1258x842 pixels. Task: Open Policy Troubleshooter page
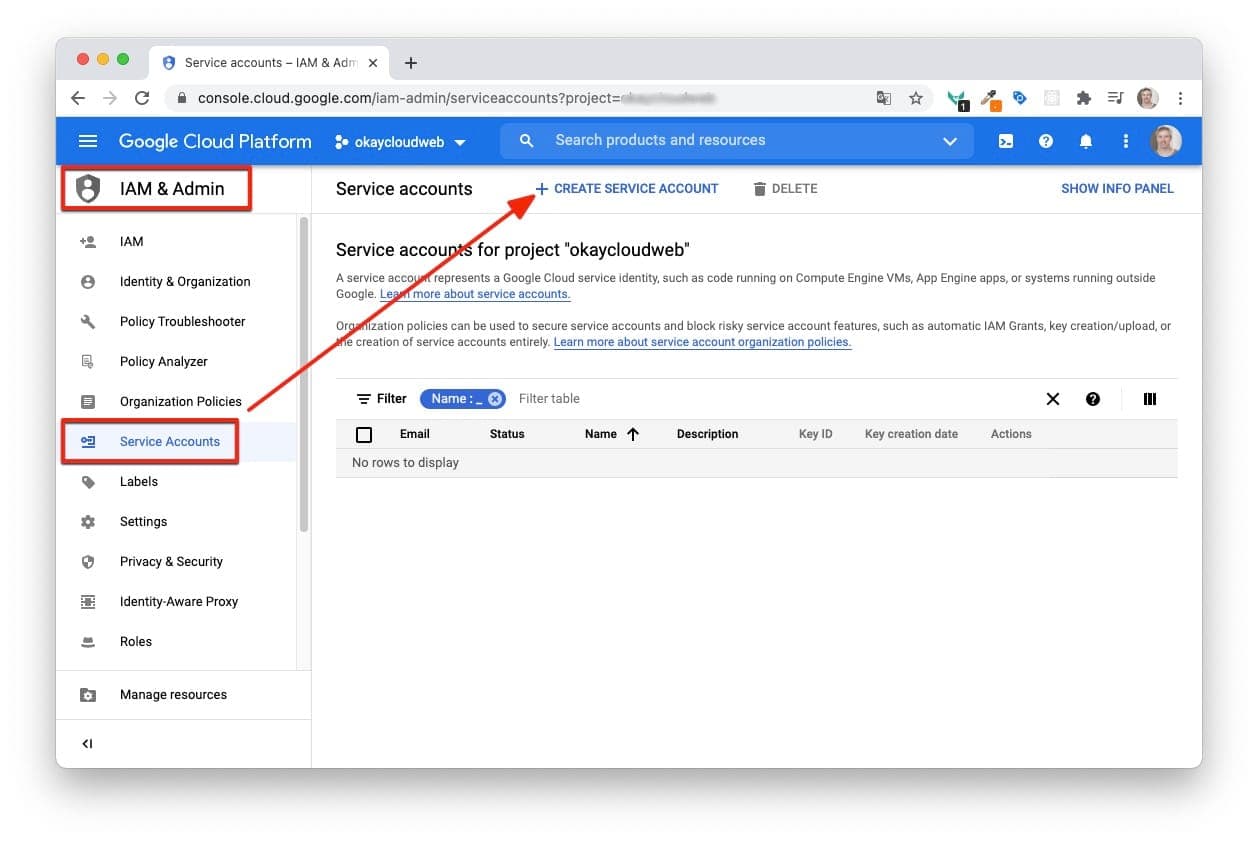click(x=177, y=321)
